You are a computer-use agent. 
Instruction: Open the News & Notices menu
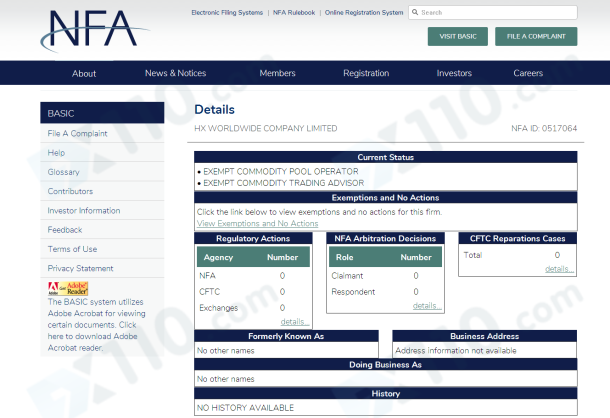pyautogui.click(x=175, y=73)
